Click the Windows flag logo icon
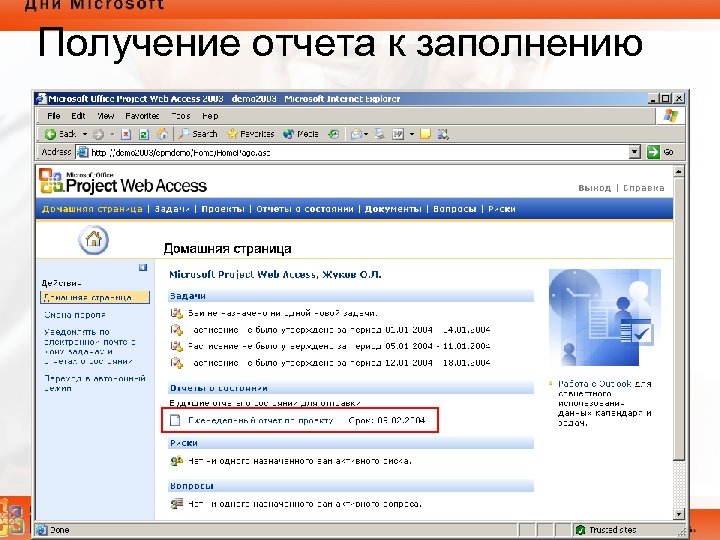The width and height of the screenshot is (720, 540). [x=670, y=116]
